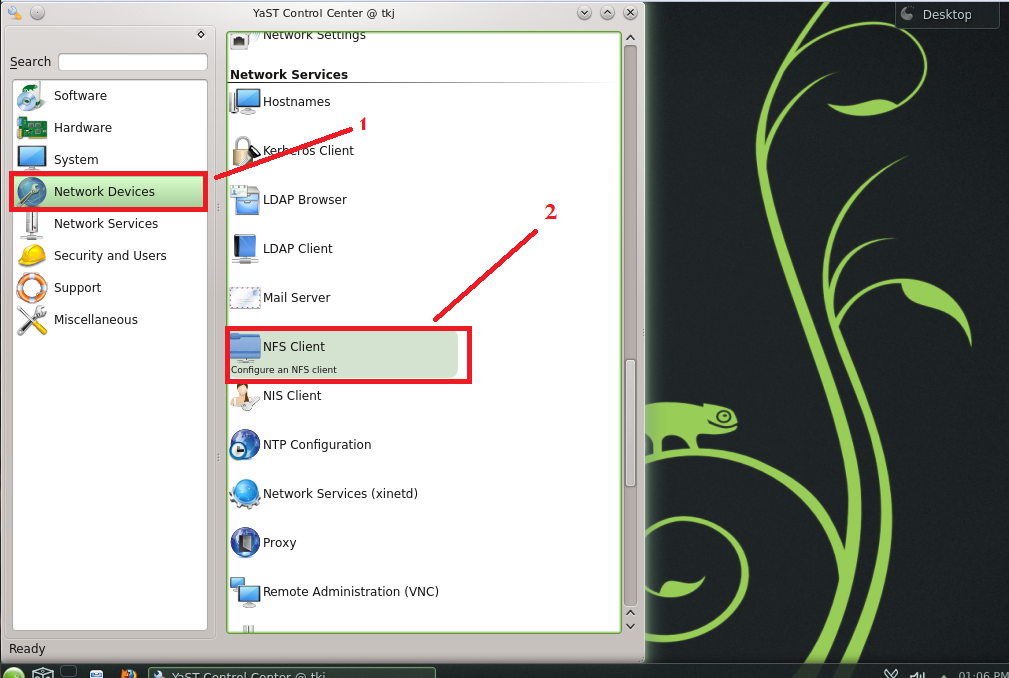Open Remote Administration (VNC) icon
Screen dimensions: 1009x678
tap(244, 591)
